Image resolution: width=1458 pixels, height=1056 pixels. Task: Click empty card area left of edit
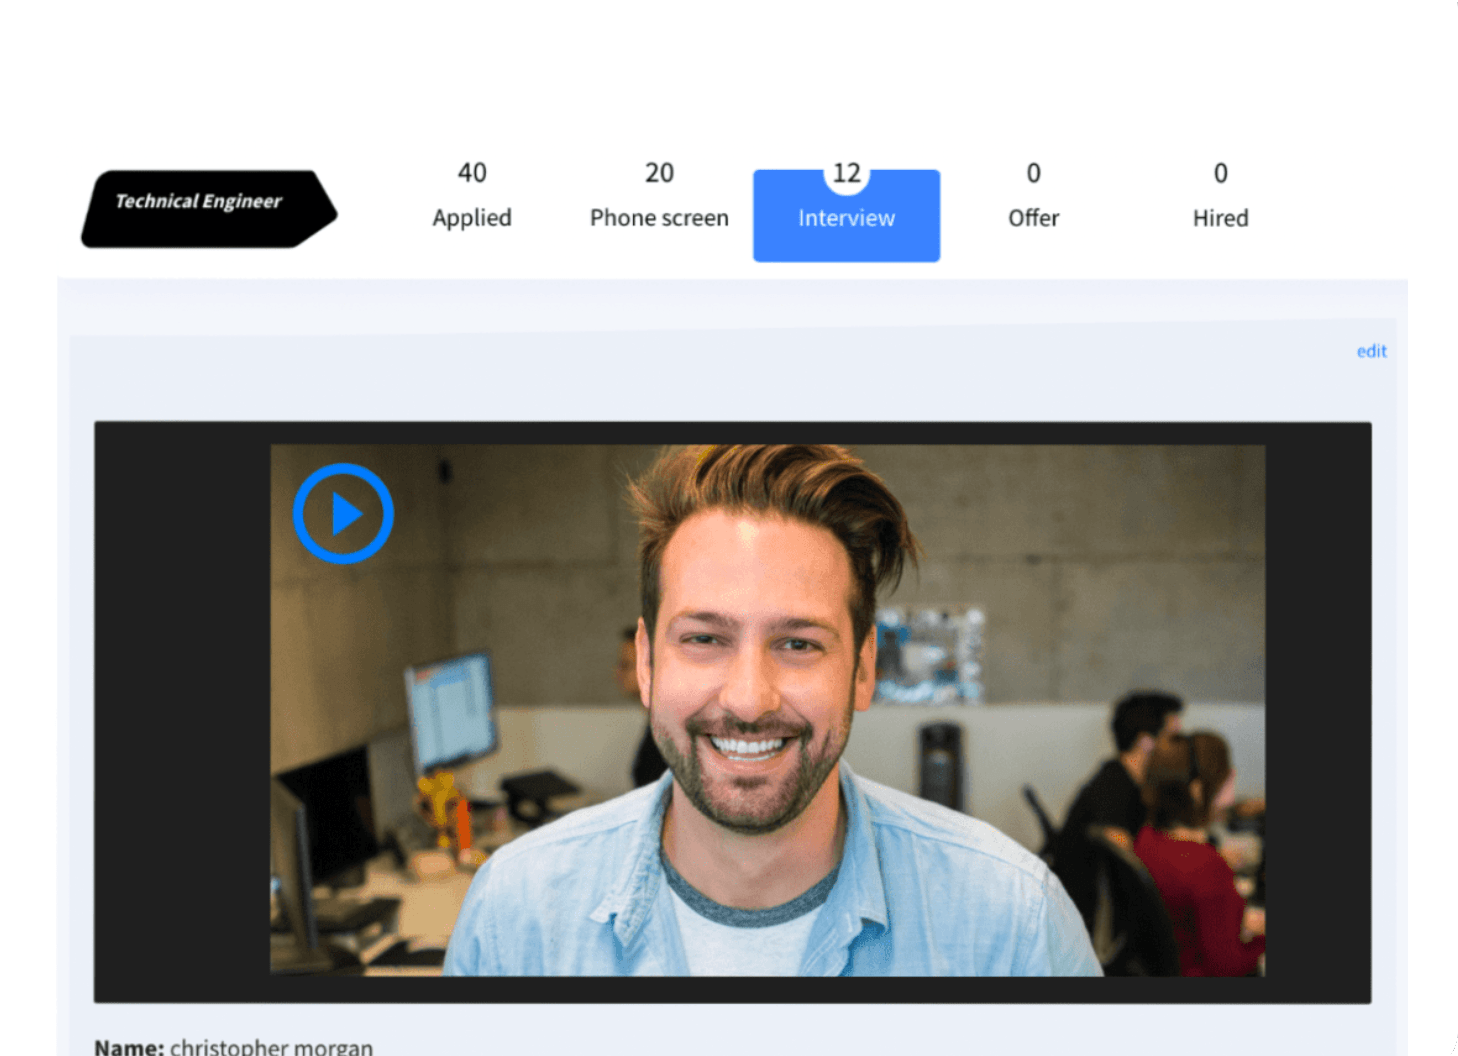[x=700, y=375]
